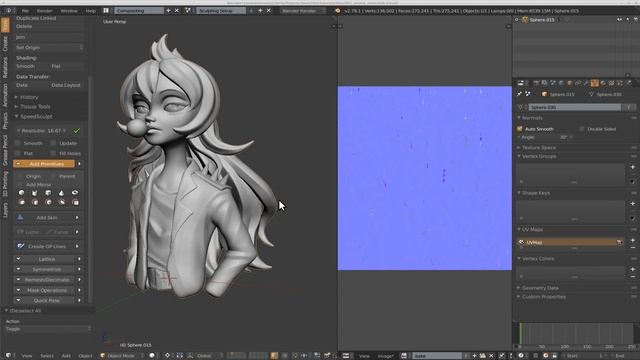The width and height of the screenshot is (640, 360).
Task: Enable the SpeedSculpt Smooth checkbox
Action: coord(18,143)
